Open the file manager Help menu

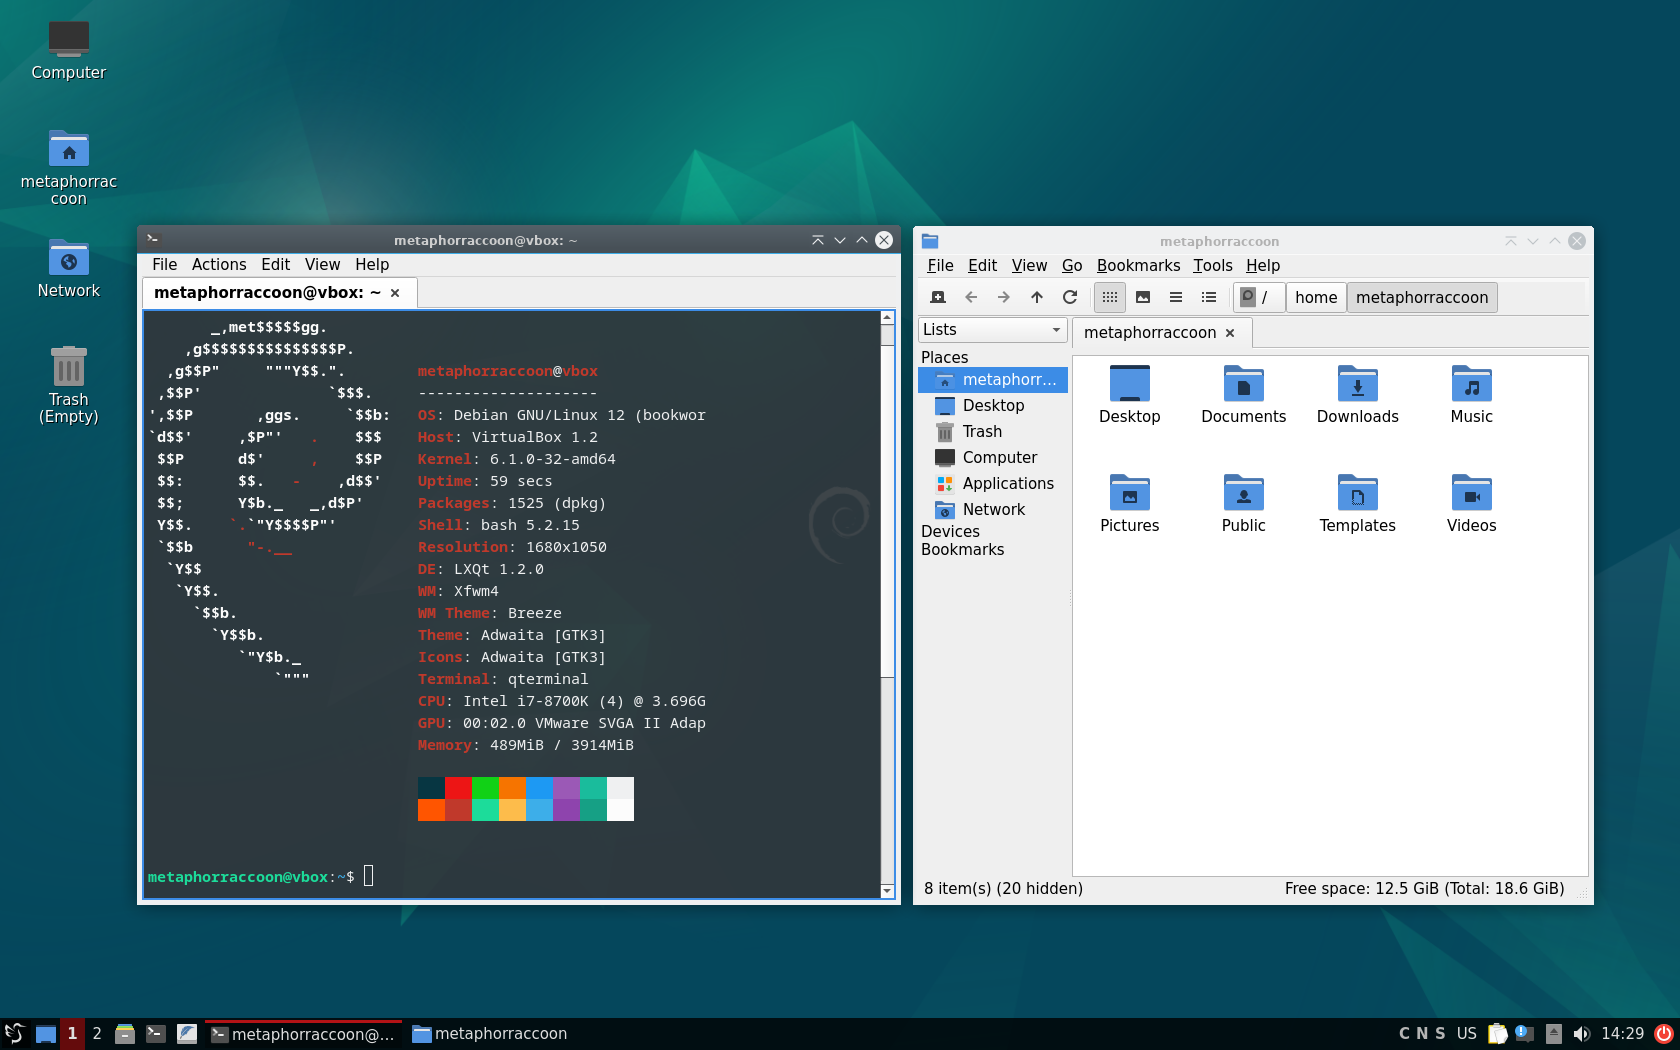click(1263, 266)
